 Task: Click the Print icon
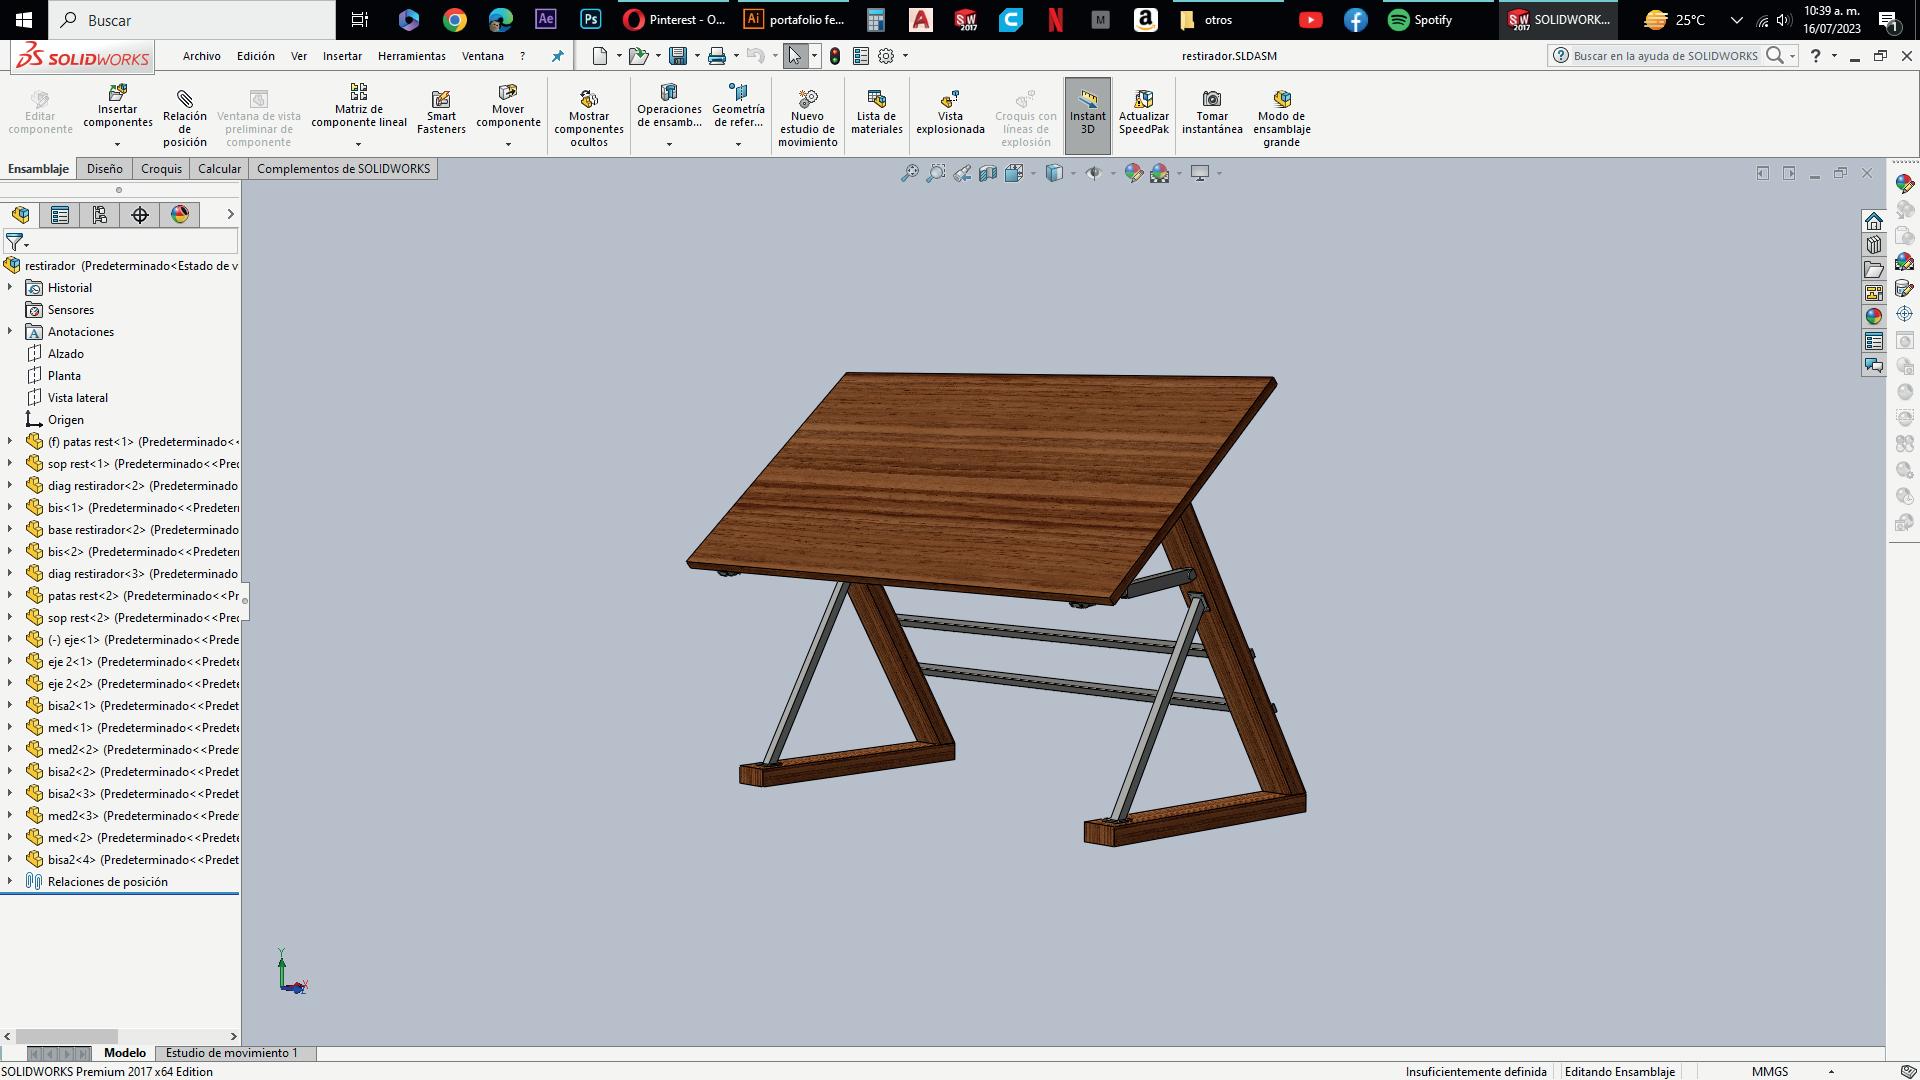[x=717, y=56]
